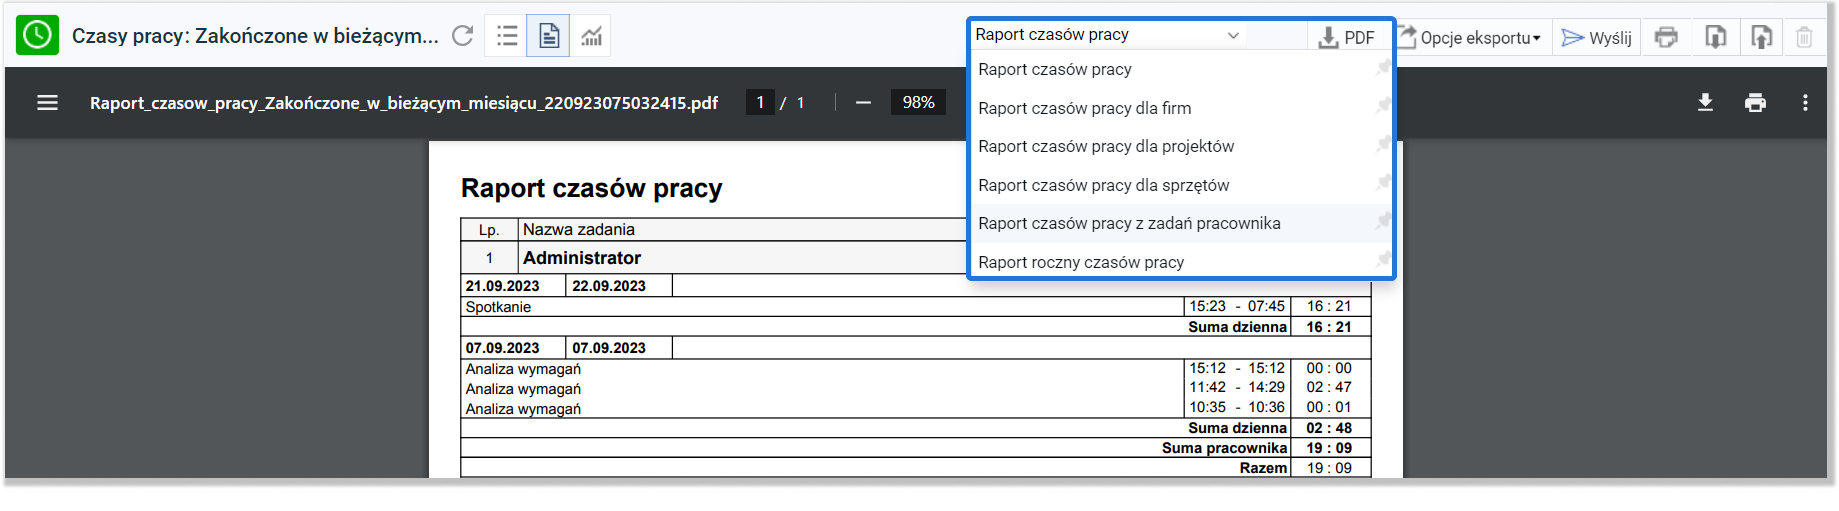Open the PDF viewer three-dot menu

pyautogui.click(x=1805, y=102)
